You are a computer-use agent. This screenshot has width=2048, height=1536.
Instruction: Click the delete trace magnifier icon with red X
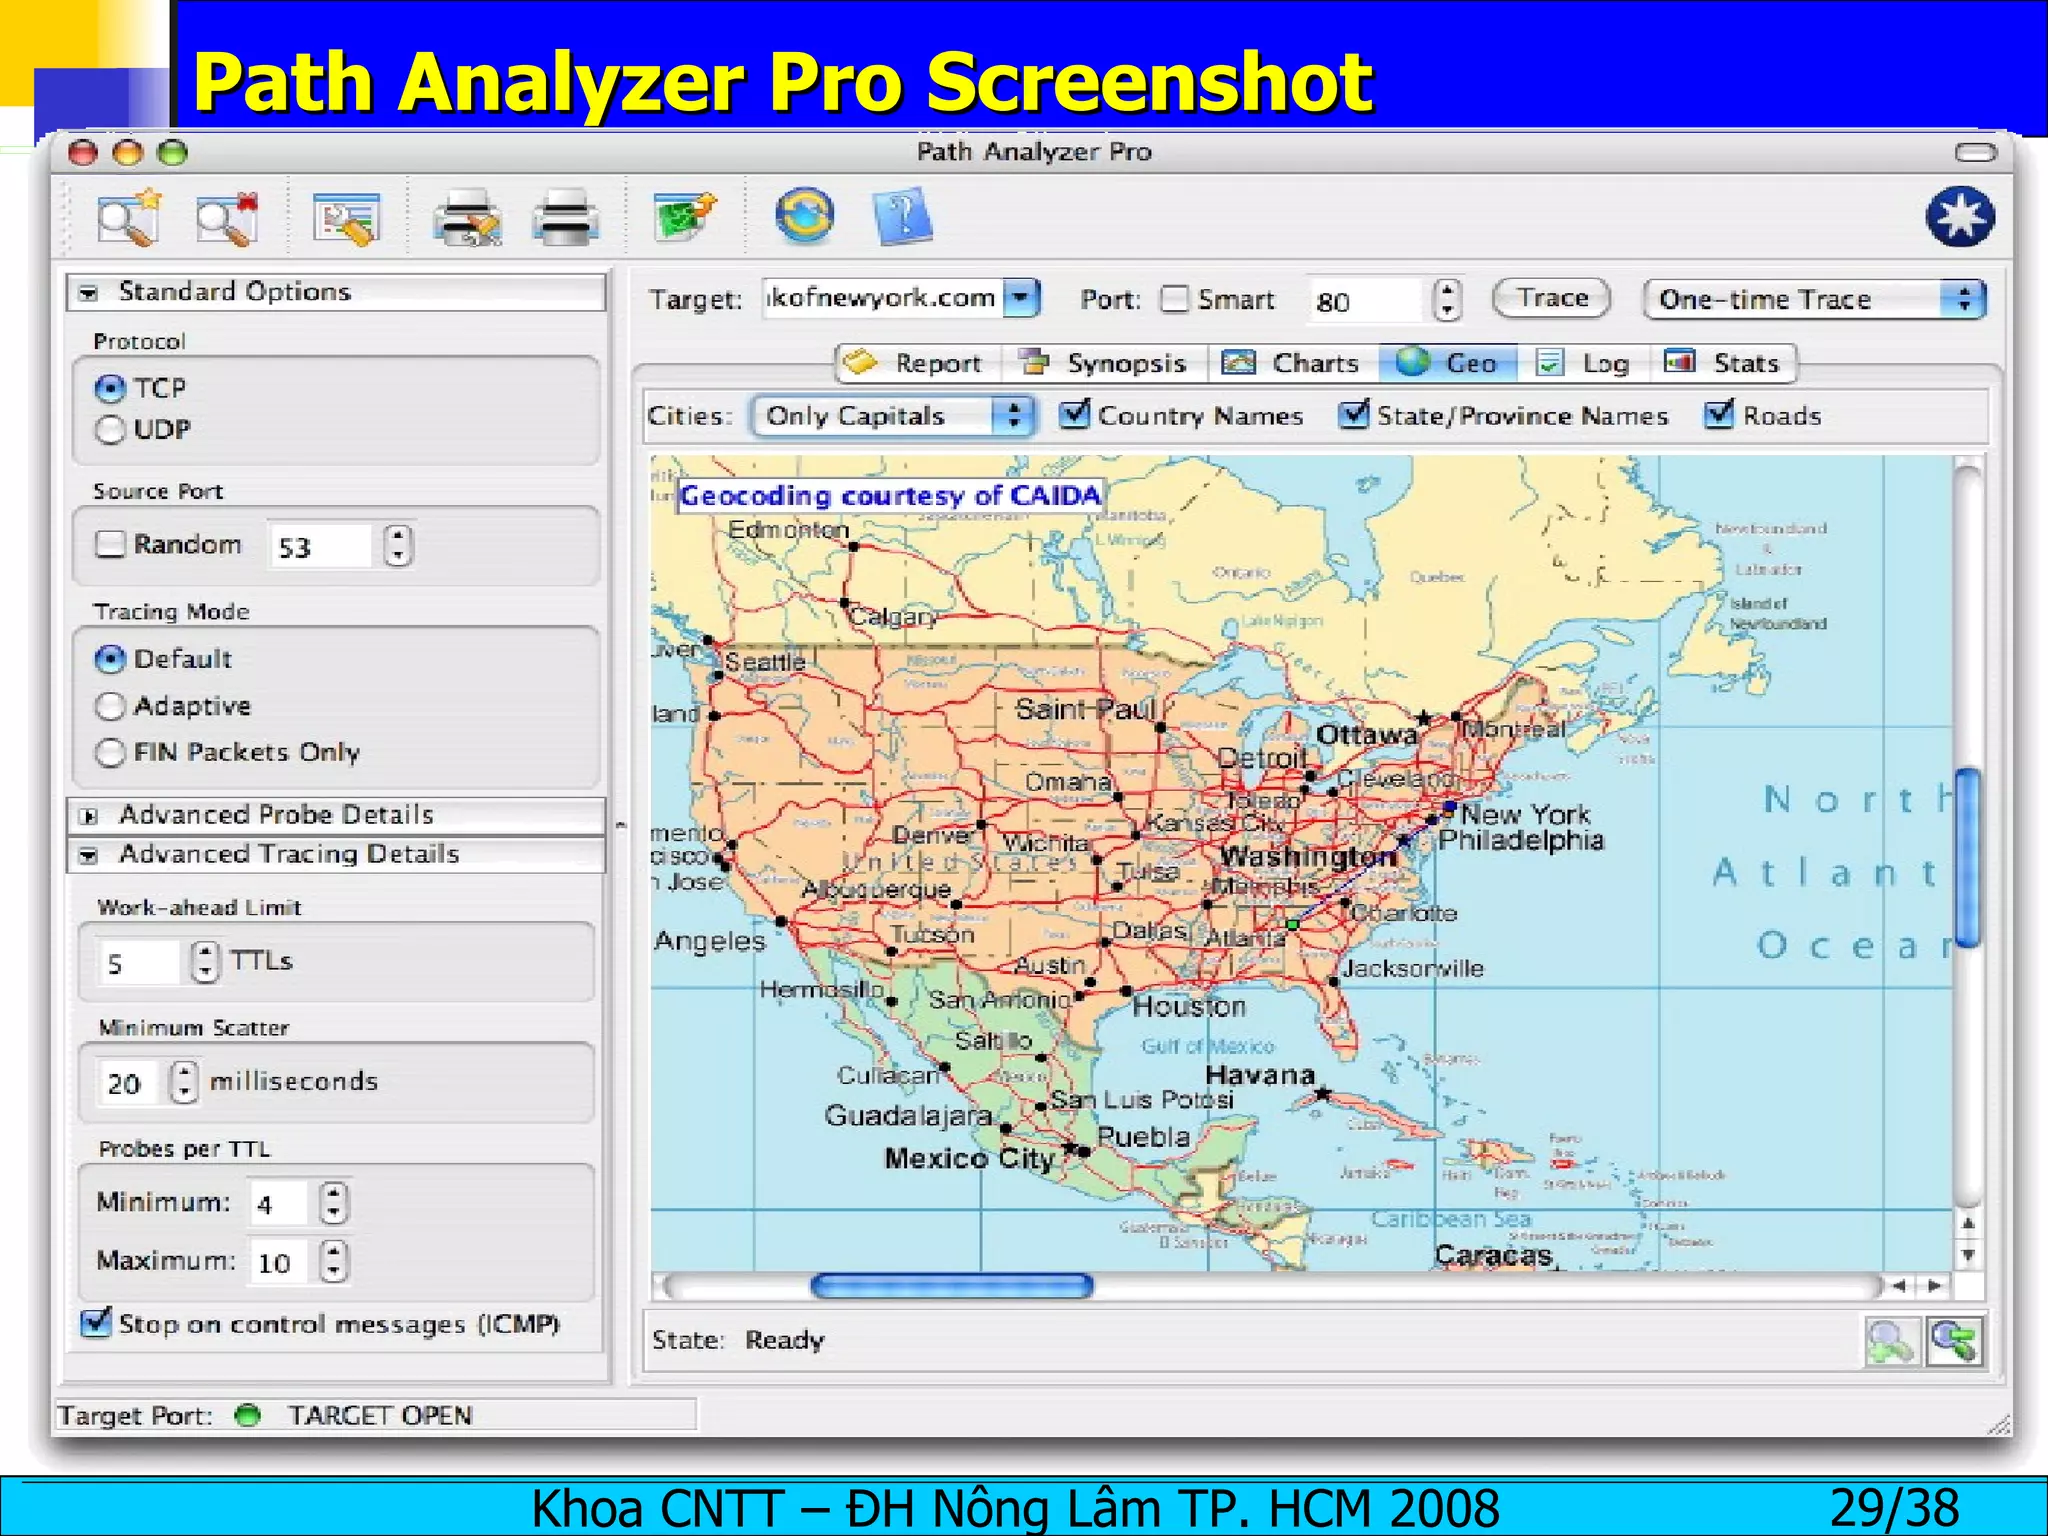(227, 217)
